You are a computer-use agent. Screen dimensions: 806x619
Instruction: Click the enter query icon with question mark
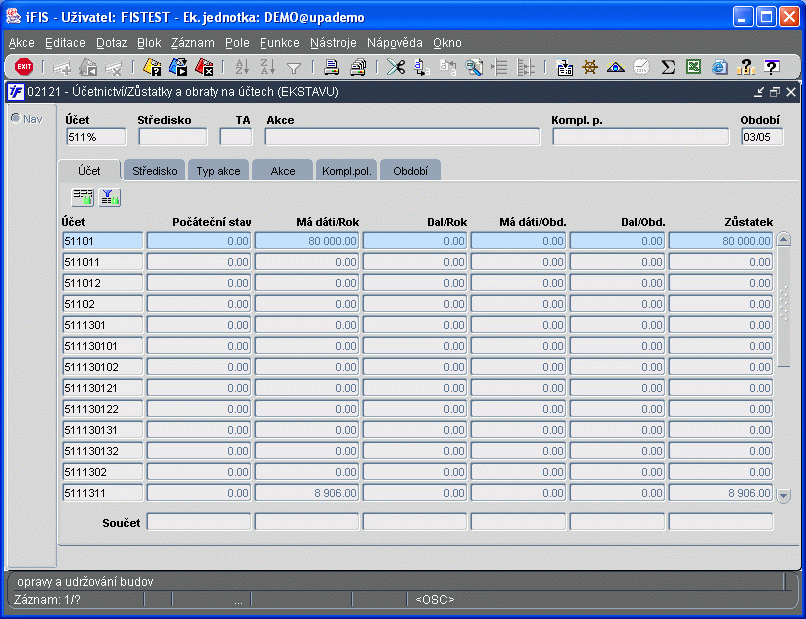[152, 67]
